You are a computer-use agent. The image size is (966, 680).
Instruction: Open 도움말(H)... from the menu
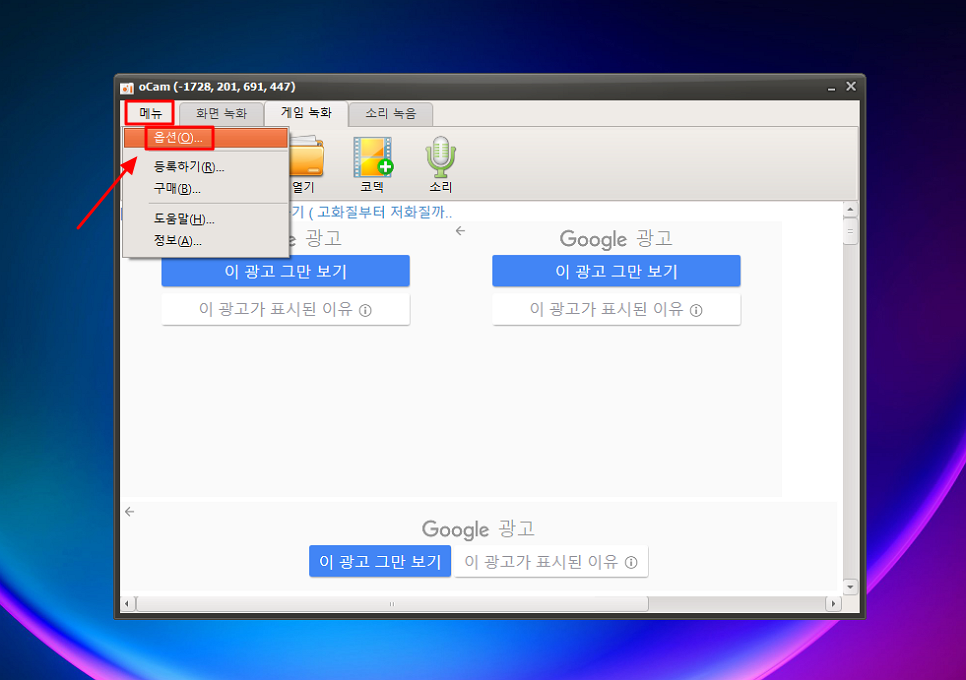tap(206, 219)
